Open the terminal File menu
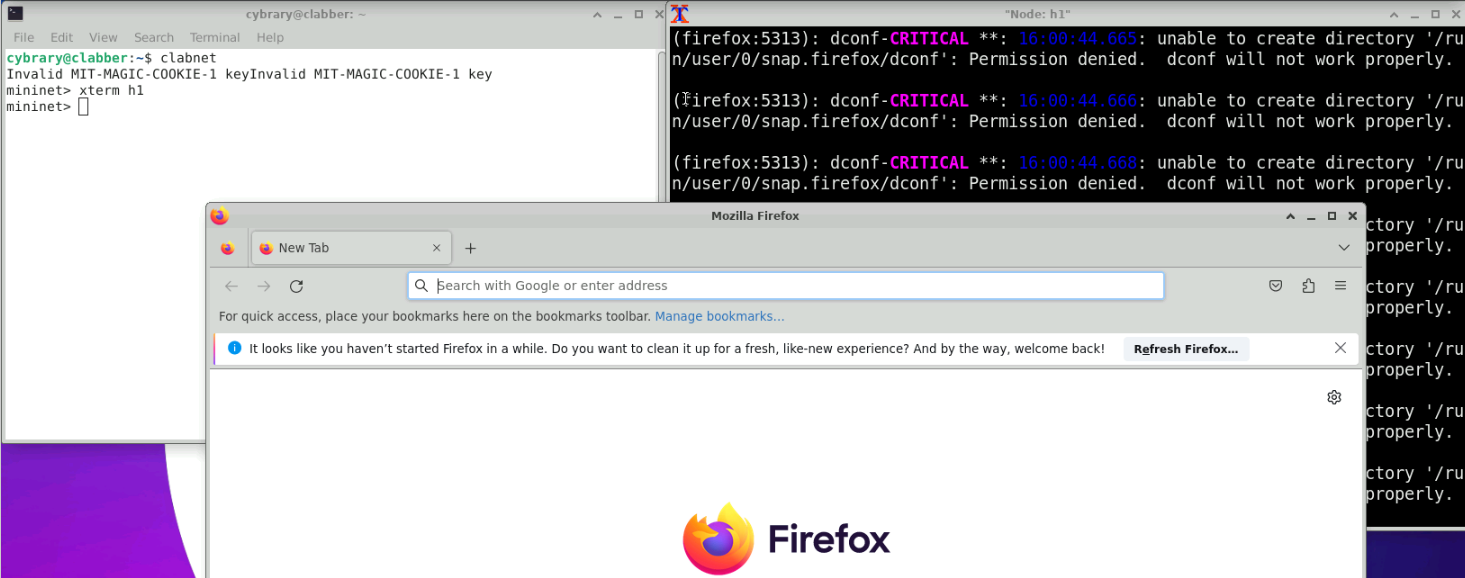 tap(24, 37)
